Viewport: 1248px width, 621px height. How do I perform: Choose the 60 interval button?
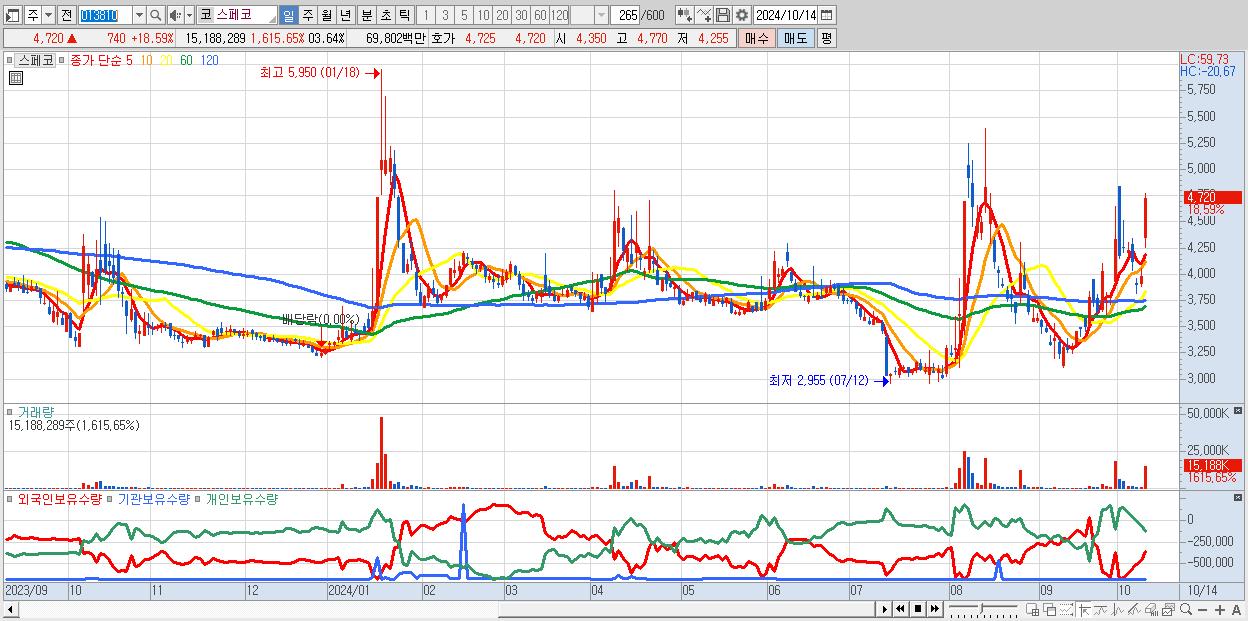coord(540,15)
